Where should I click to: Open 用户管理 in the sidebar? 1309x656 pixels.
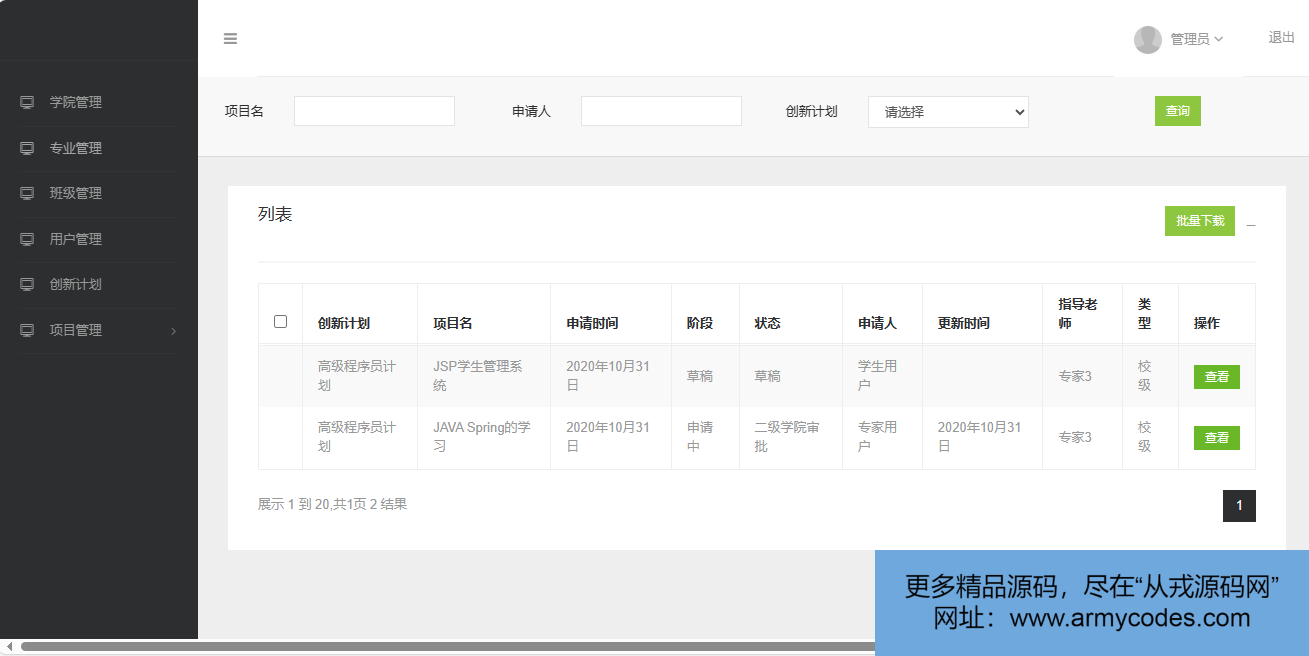coord(76,239)
